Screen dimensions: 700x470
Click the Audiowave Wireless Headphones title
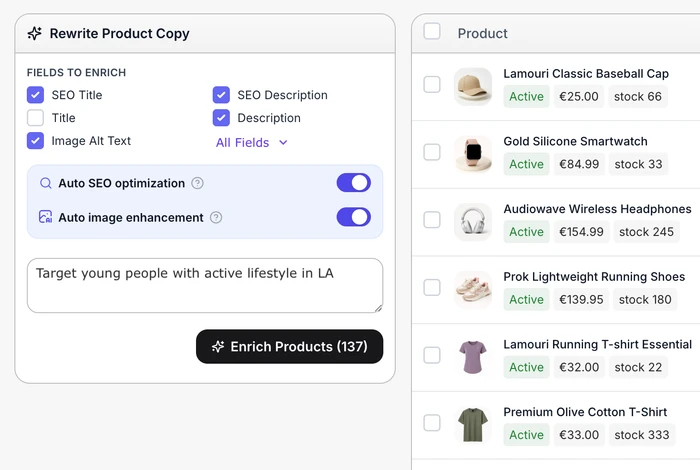coord(597,209)
